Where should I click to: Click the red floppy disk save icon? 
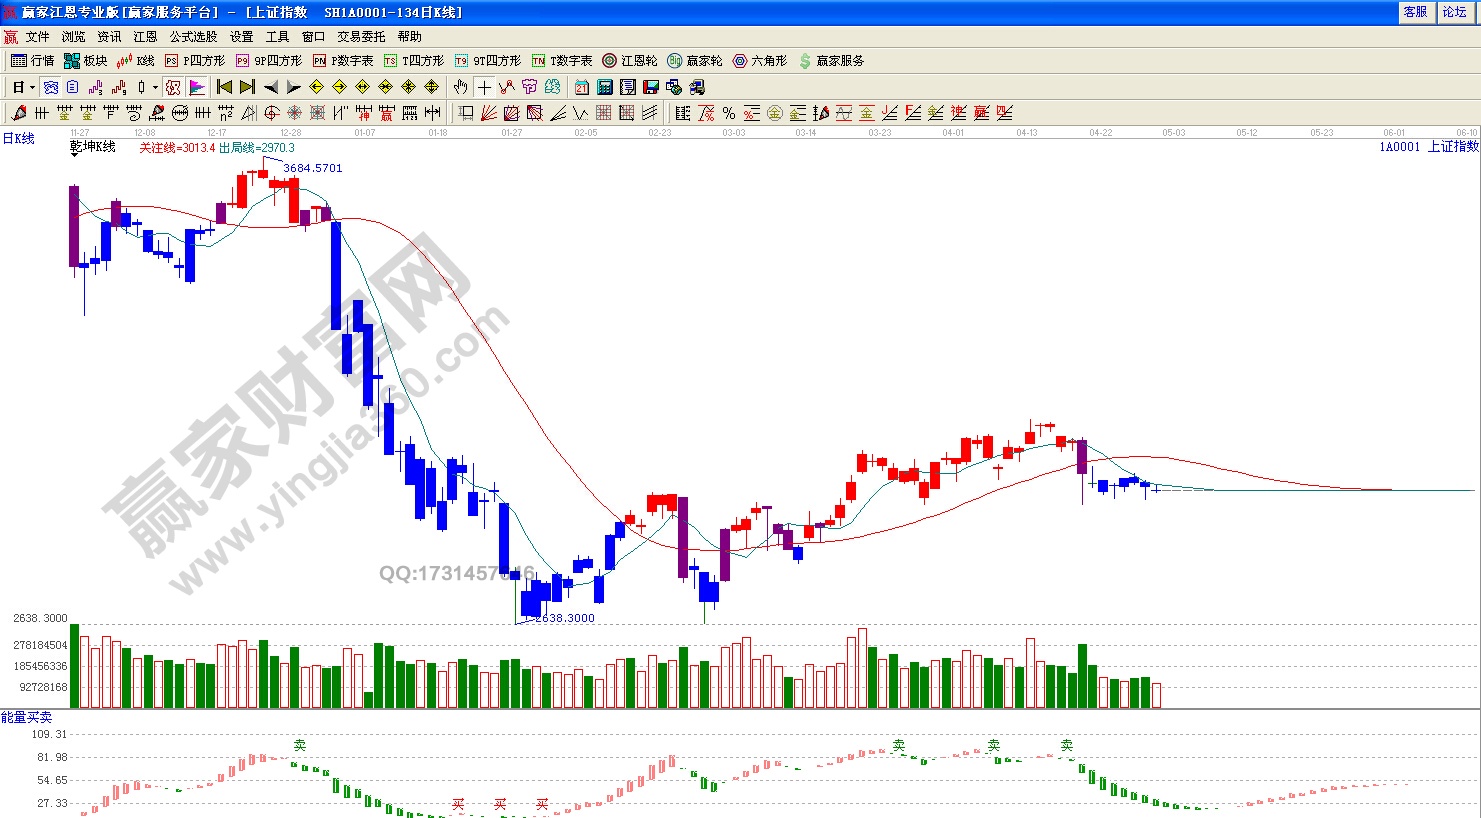[651, 87]
